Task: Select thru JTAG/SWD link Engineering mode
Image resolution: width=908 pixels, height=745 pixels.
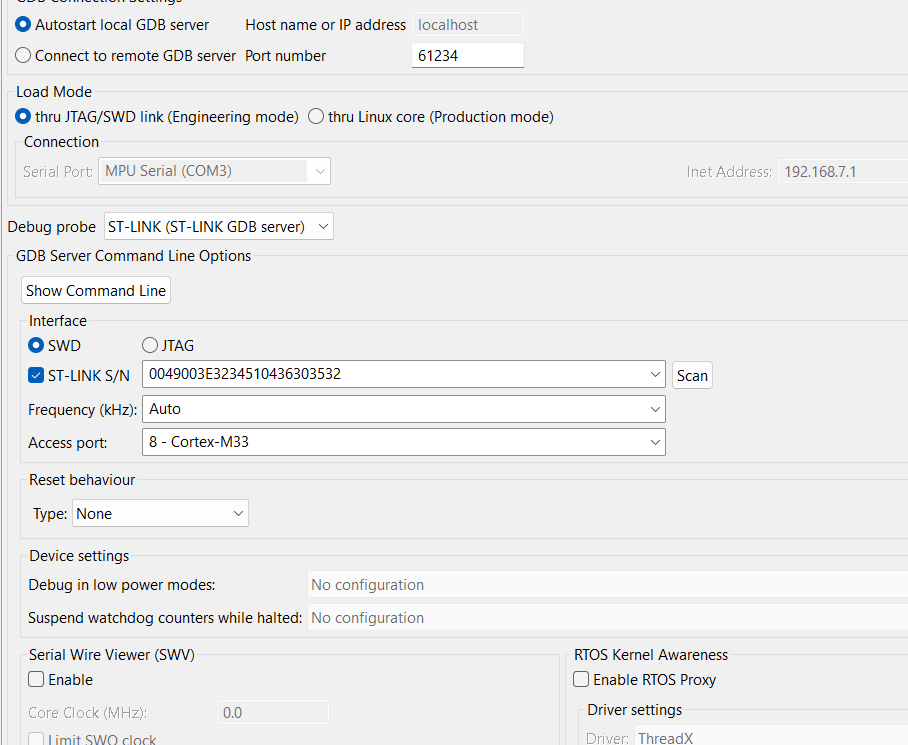Action: point(24,117)
